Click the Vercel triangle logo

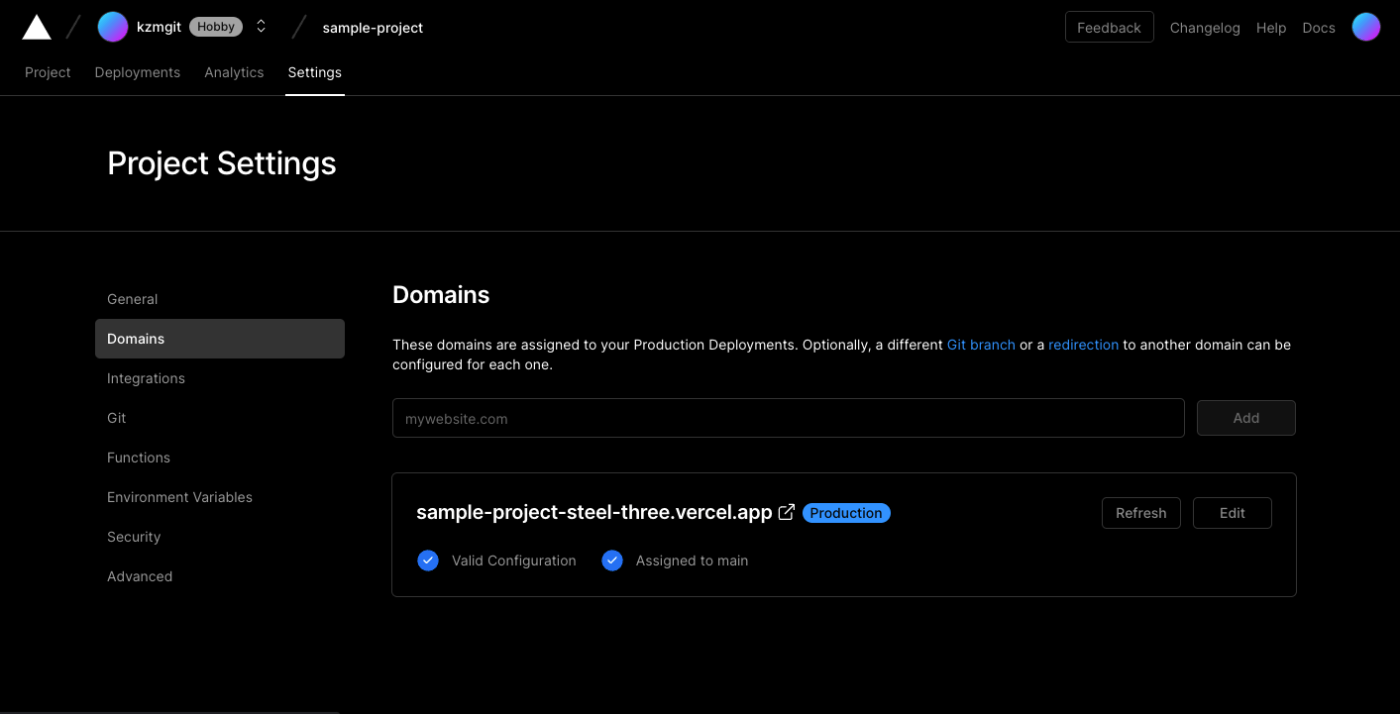(36, 27)
